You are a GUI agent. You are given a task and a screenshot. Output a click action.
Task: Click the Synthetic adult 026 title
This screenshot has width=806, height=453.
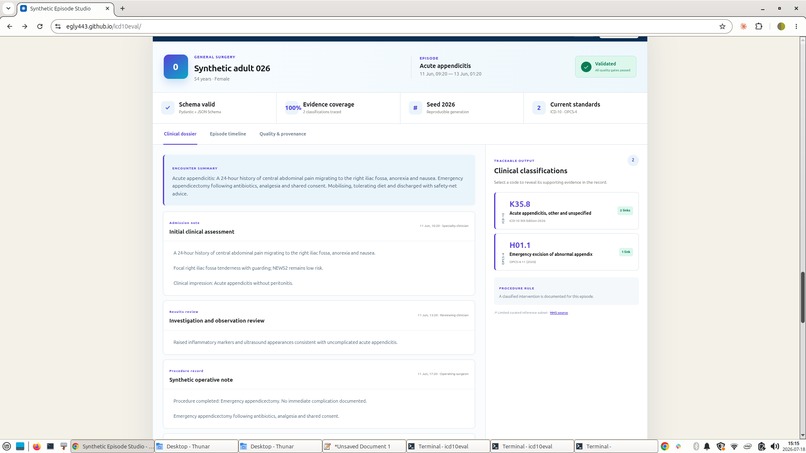[x=232, y=68]
